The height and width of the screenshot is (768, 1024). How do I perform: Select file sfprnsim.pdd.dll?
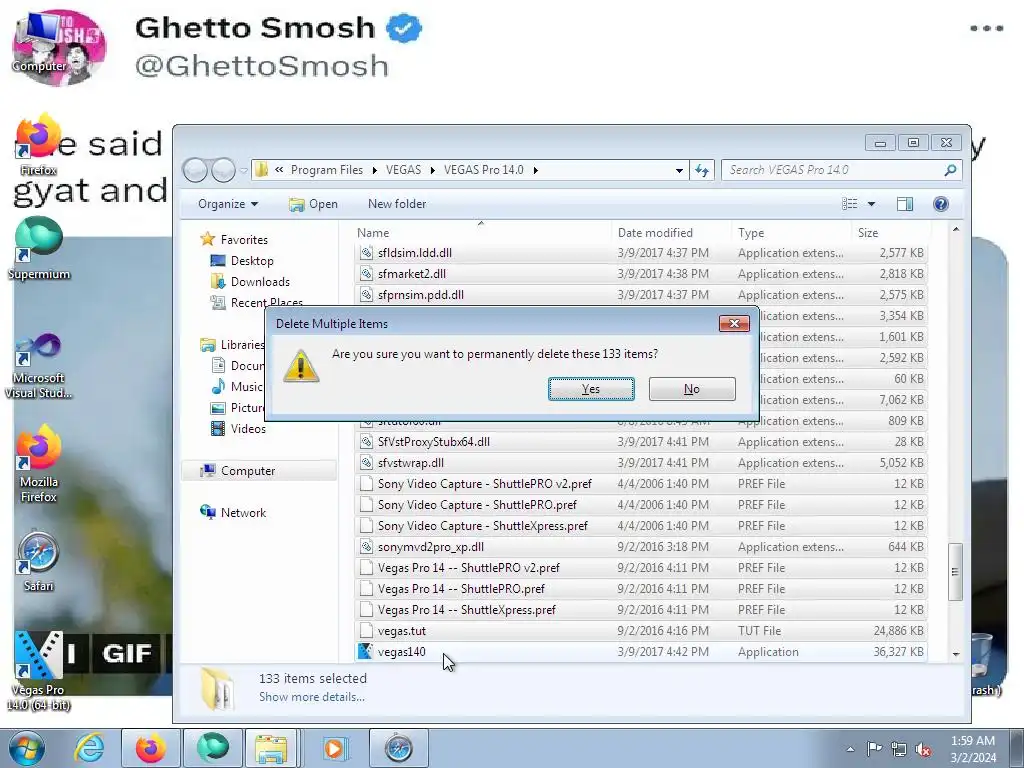421,295
